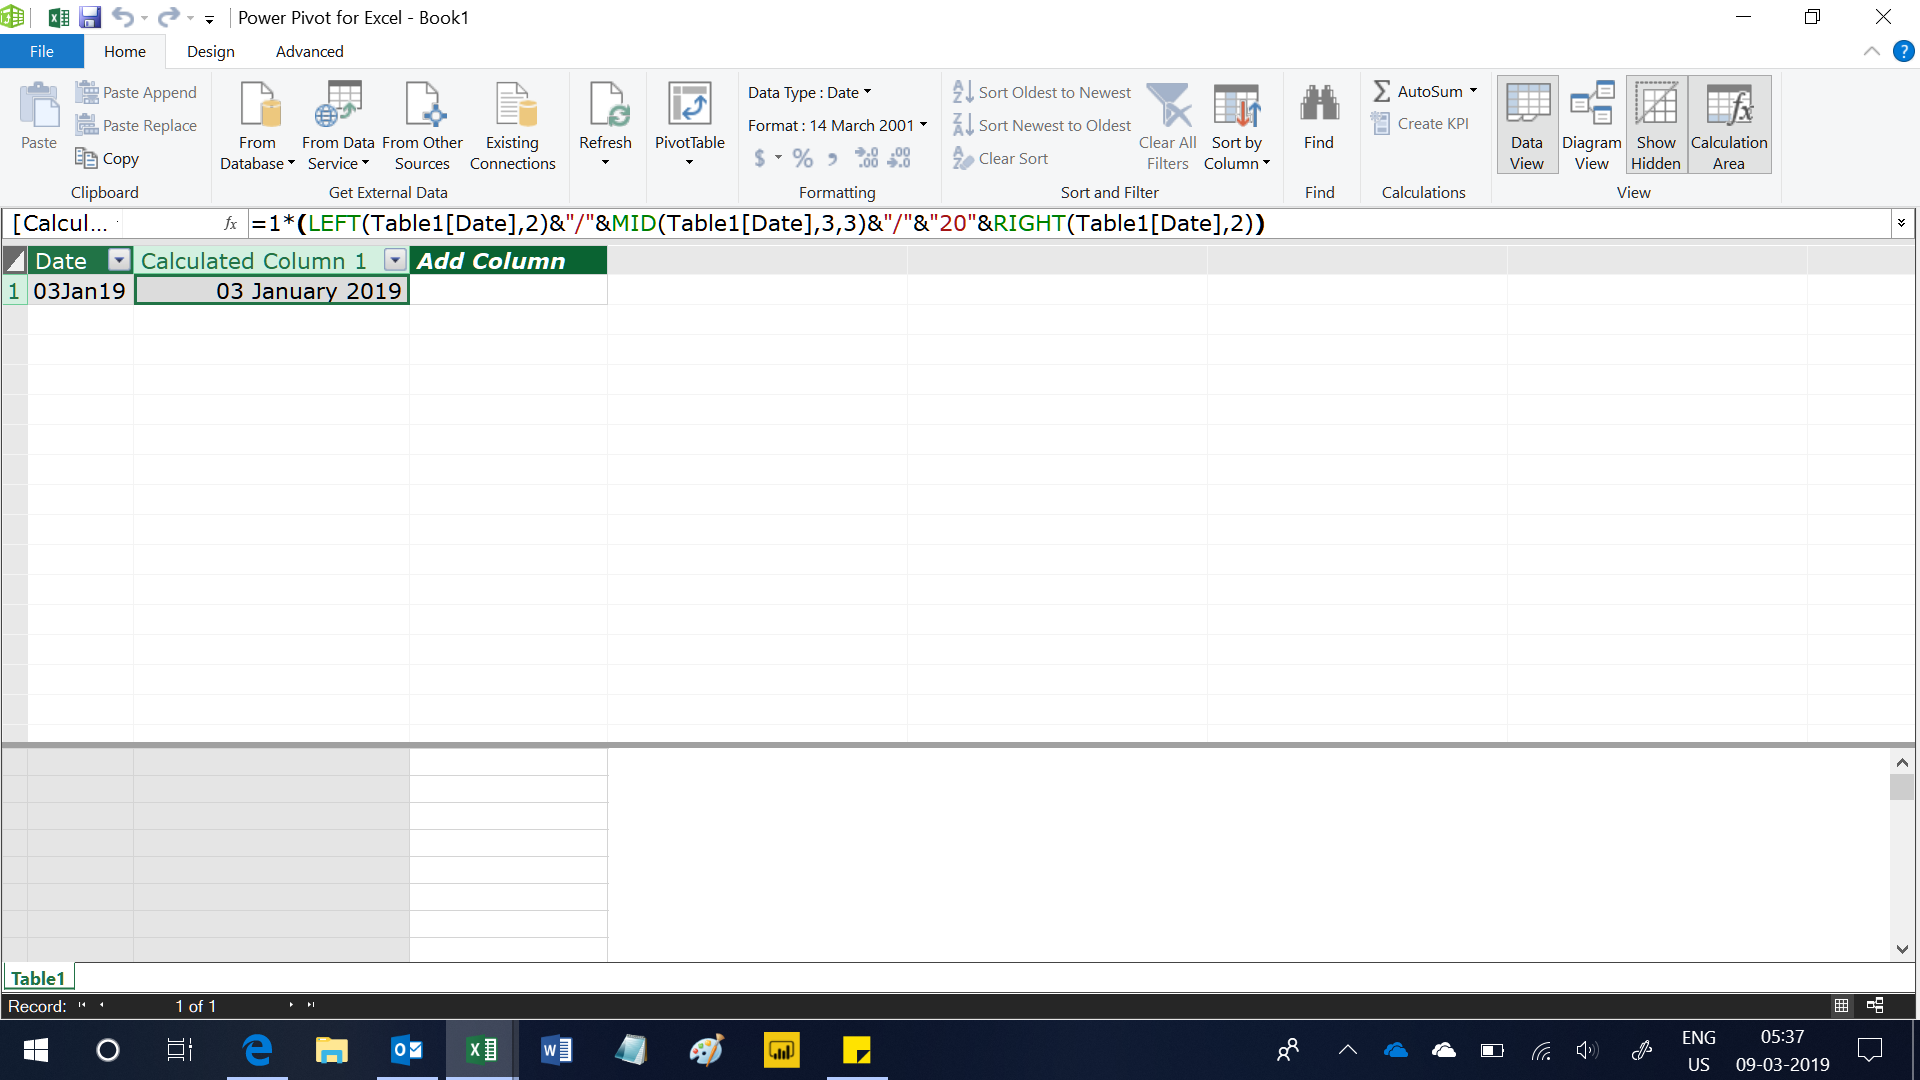This screenshot has width=1920, height=1080.
Task: Open currency format dropdown arrow
Action: coord(778,157)
